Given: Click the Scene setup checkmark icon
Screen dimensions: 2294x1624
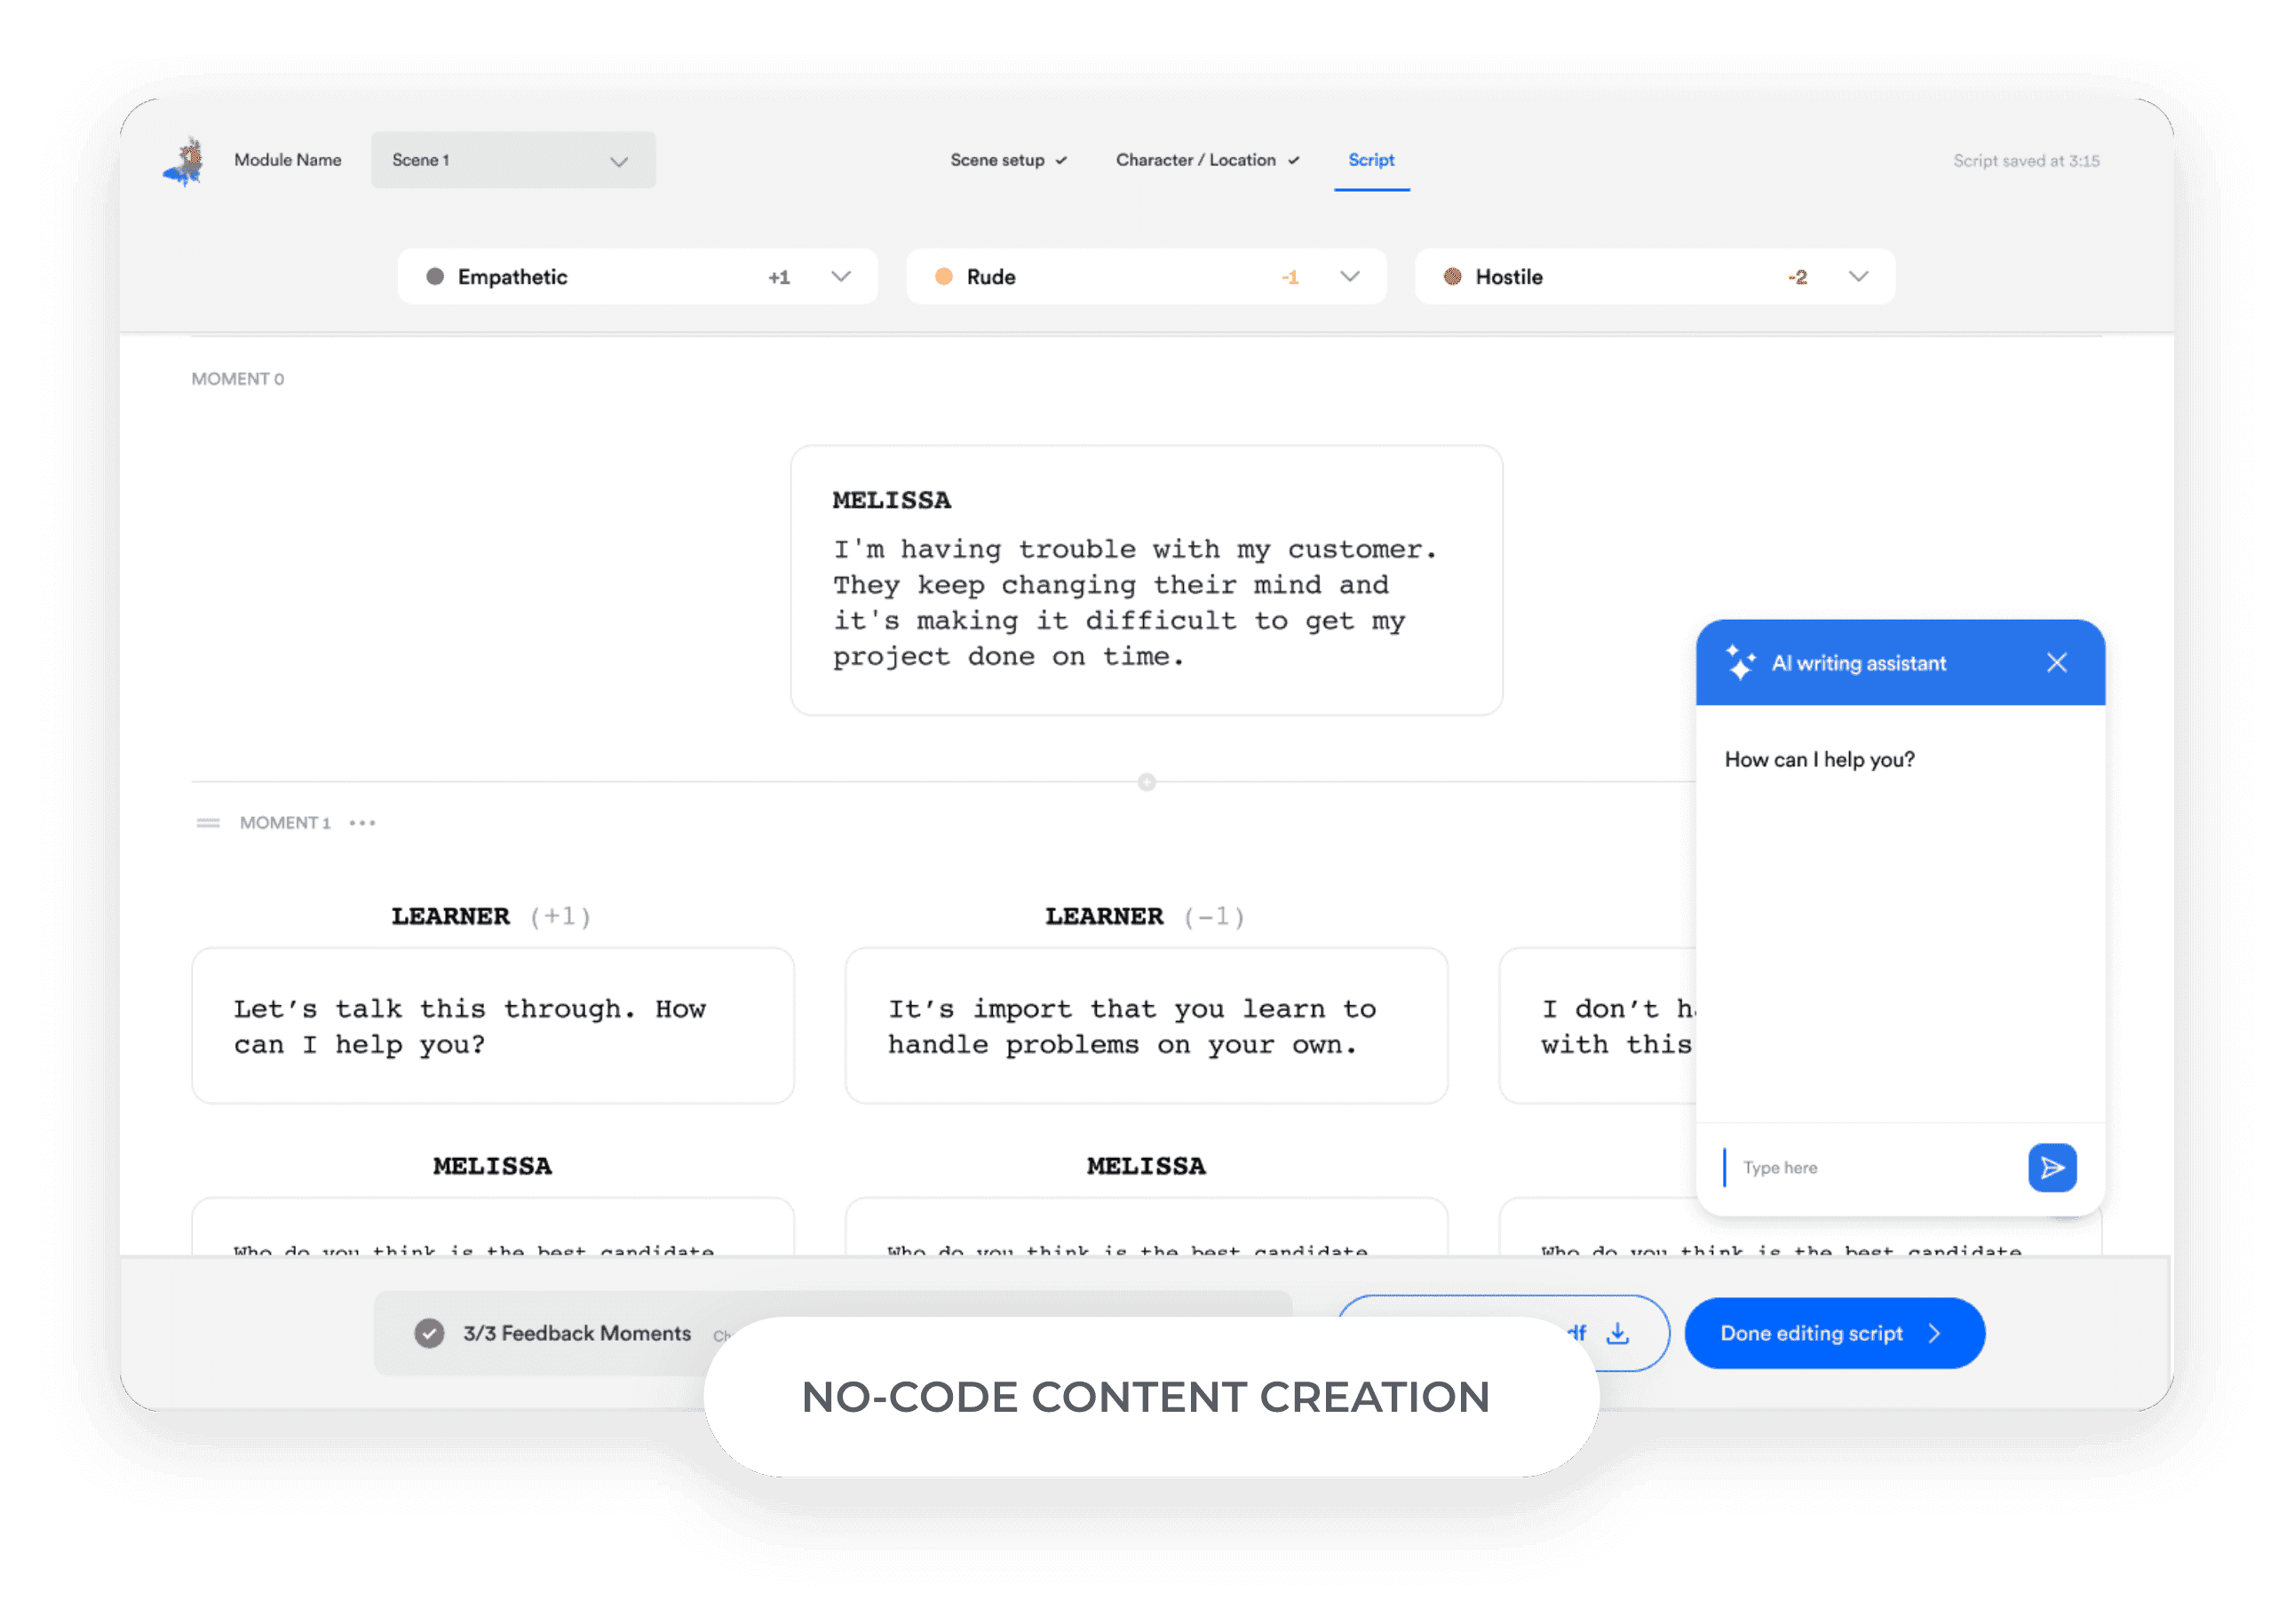Looking at the screenshot, I should (x=1059, y=162).
